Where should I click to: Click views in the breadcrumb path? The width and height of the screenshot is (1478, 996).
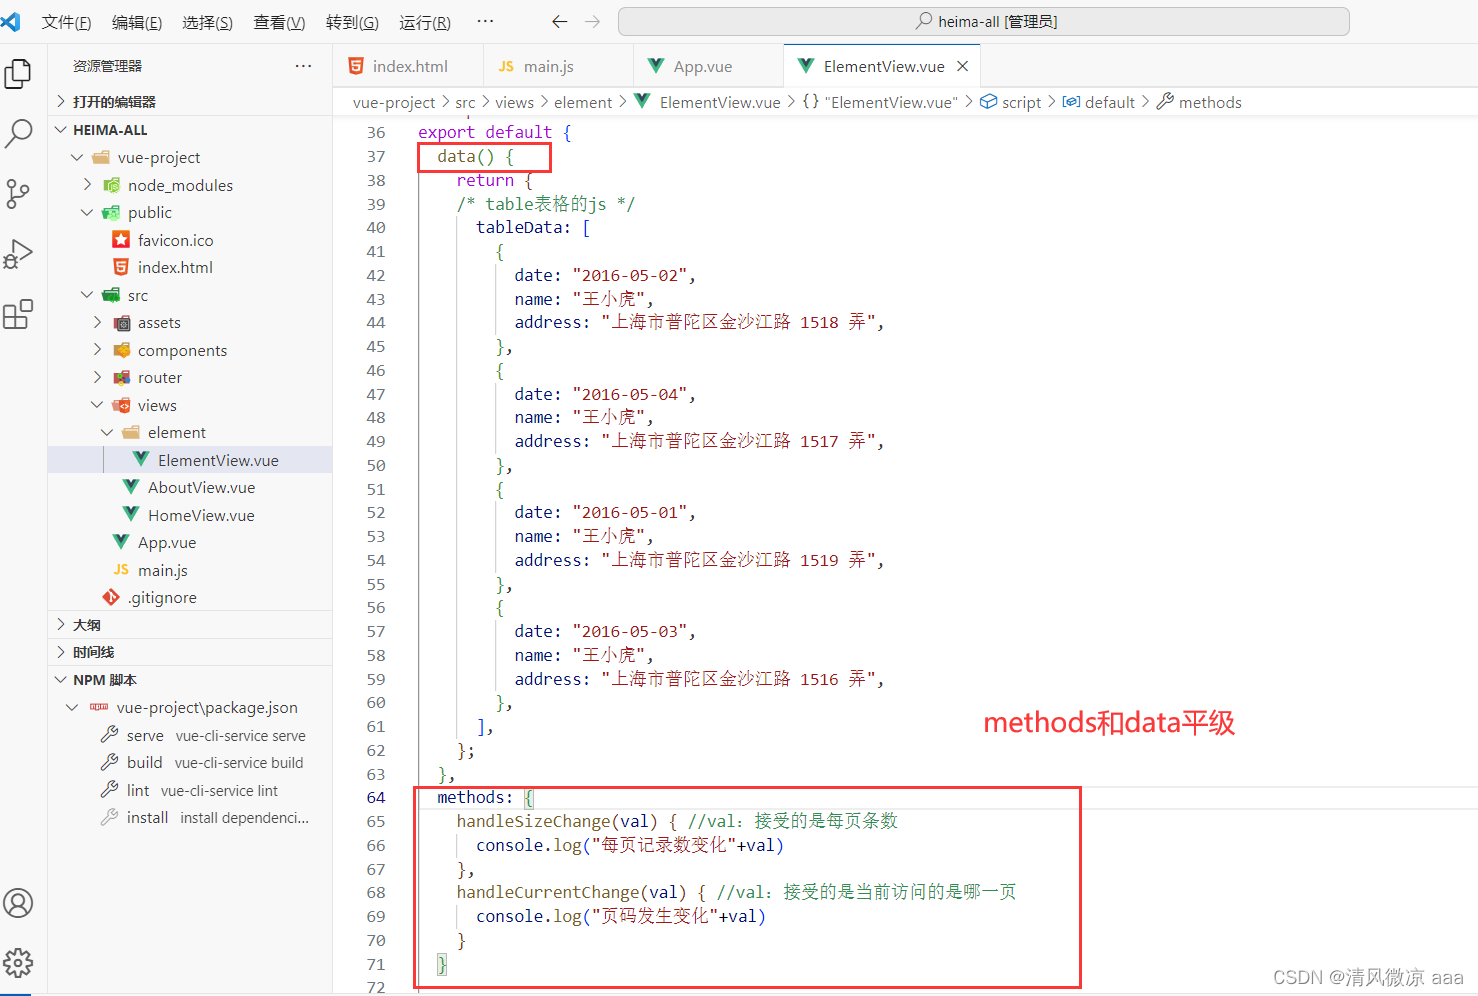click(x=514, y=102)
